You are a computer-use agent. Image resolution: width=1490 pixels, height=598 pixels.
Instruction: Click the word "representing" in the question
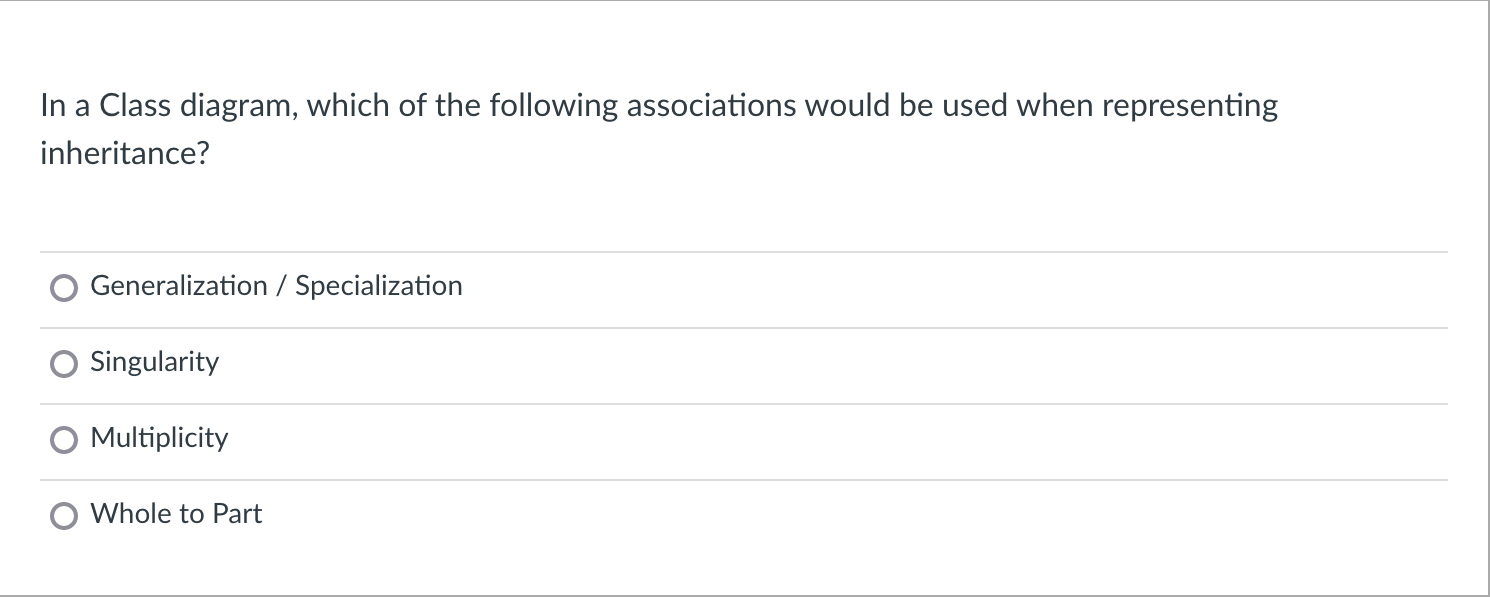coord(1190,106)
